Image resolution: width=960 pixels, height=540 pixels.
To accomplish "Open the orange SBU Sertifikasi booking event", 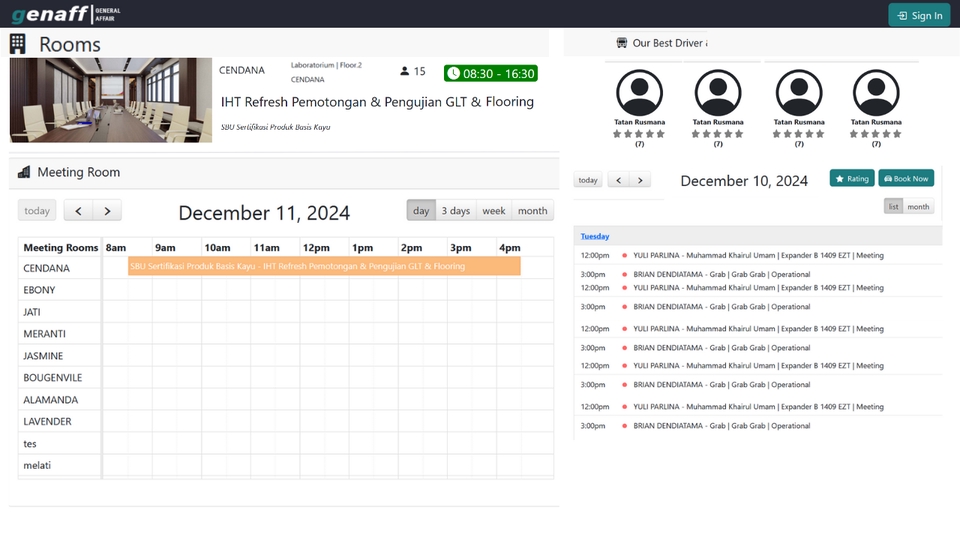I will (324, 266).
